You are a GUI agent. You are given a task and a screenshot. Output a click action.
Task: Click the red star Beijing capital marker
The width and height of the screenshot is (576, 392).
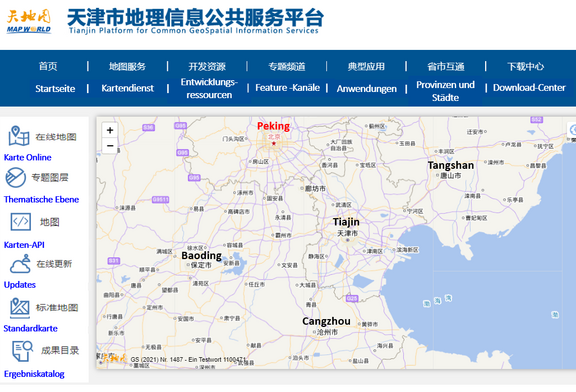(x=274, y=143)
